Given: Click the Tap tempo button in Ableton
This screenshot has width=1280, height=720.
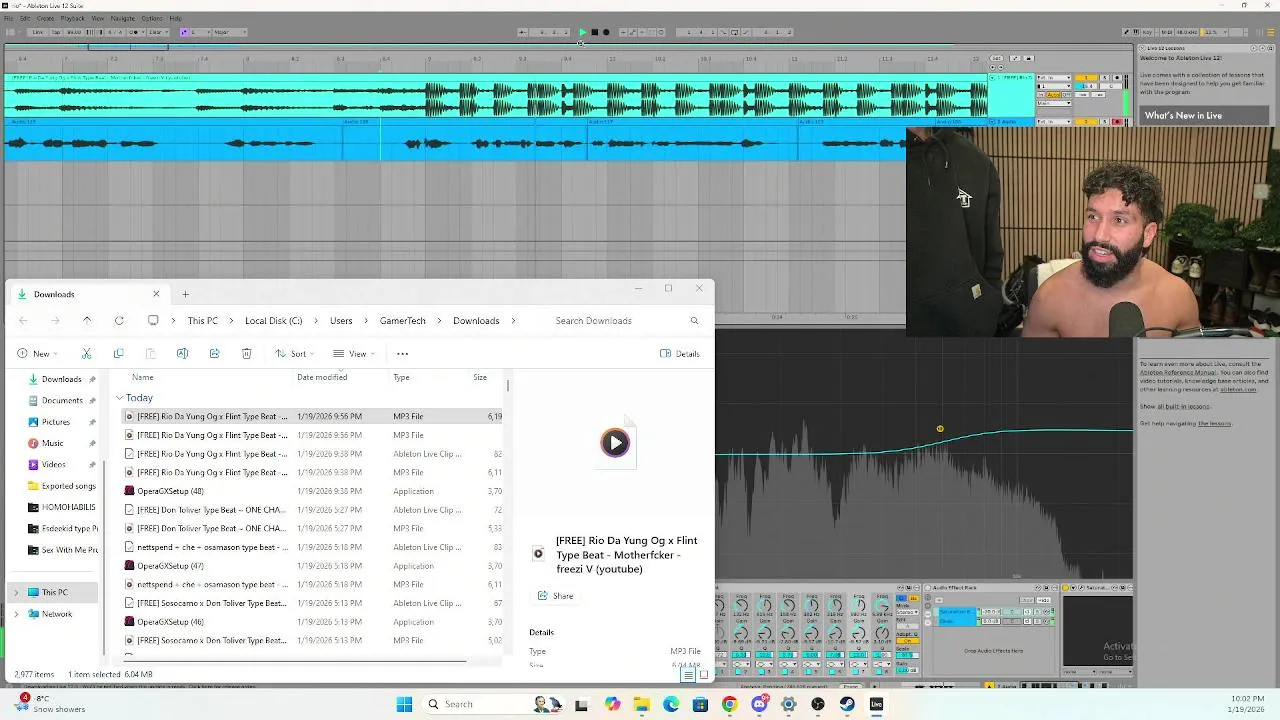Looking at the screenshot, I should point(58,32).
